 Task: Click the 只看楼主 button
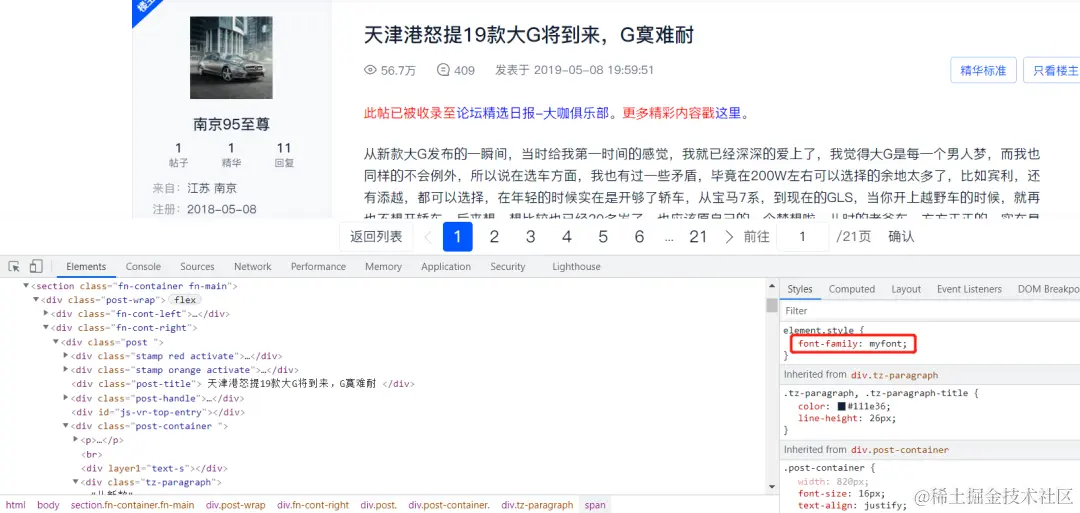click(x=1052, y=70)
